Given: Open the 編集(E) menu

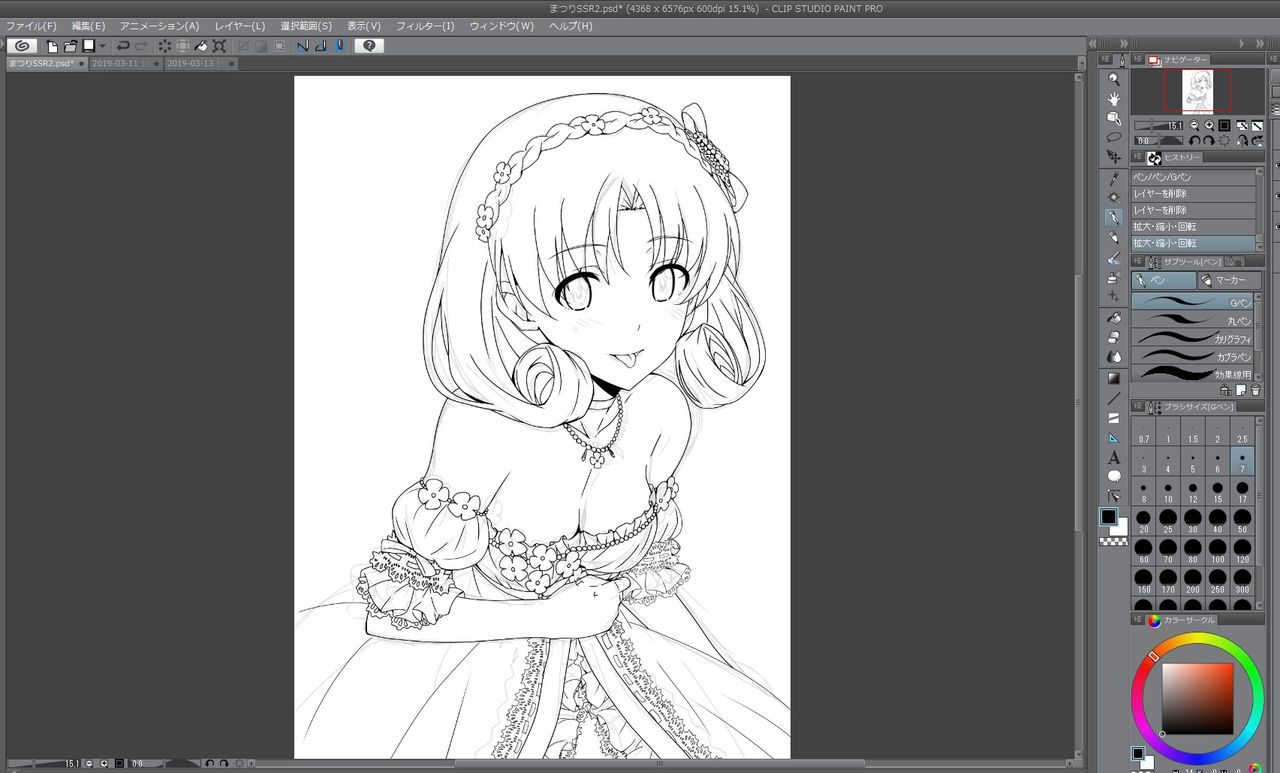Looking at the screenshot, I should [88, 26].
